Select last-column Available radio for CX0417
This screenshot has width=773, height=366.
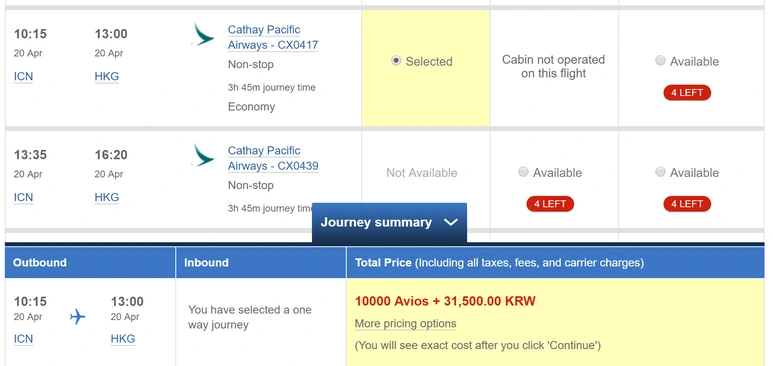[x=660, y=61]
